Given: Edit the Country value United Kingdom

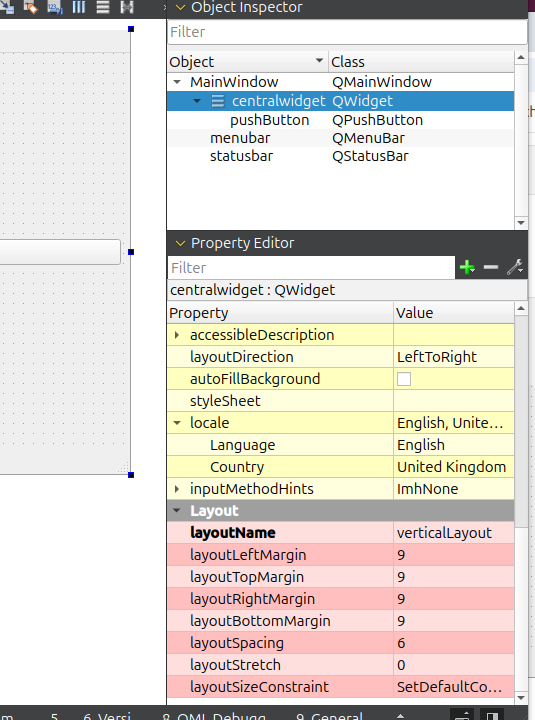Looking at the screenshot, I should [x=454, y=467].
